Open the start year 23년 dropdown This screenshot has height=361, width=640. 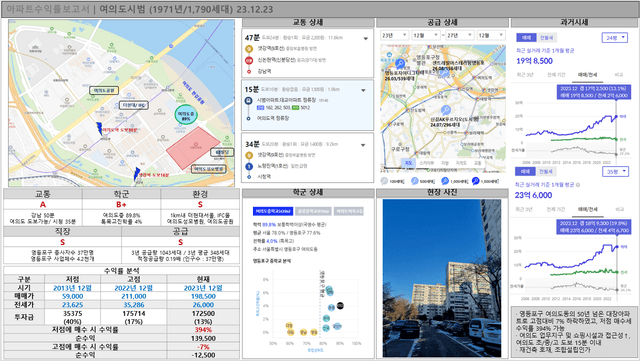(x=395, y=36)
